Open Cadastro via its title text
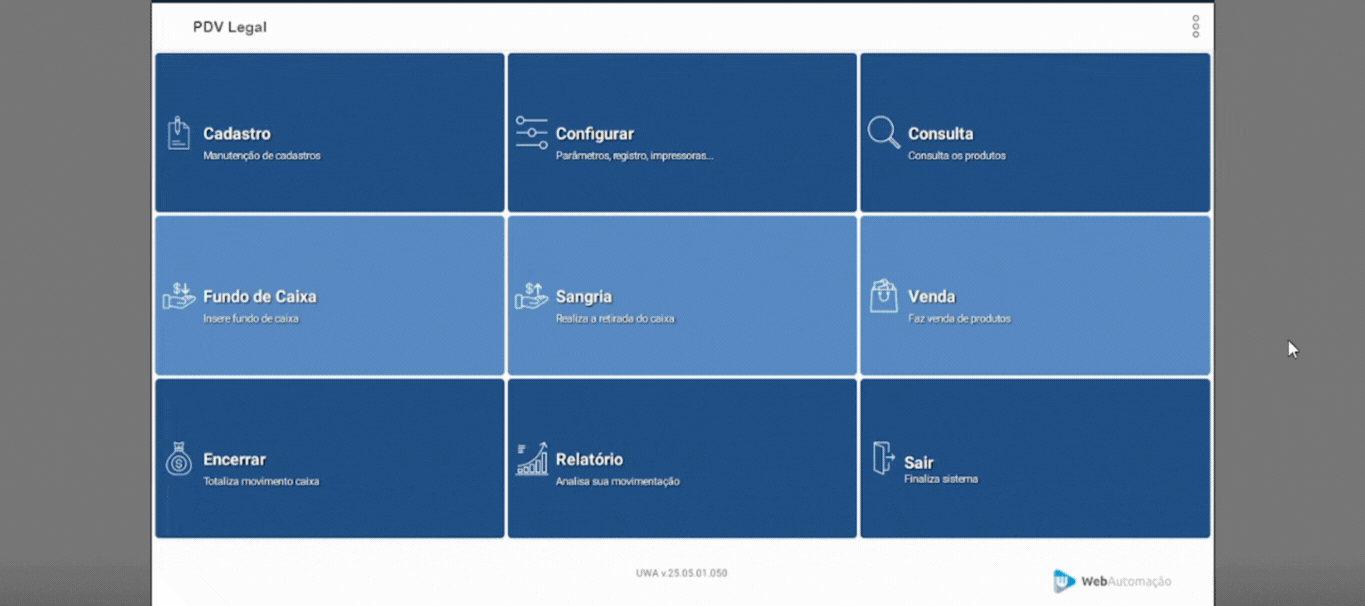Screen dimensions: 1365x606 coord(237,134)
